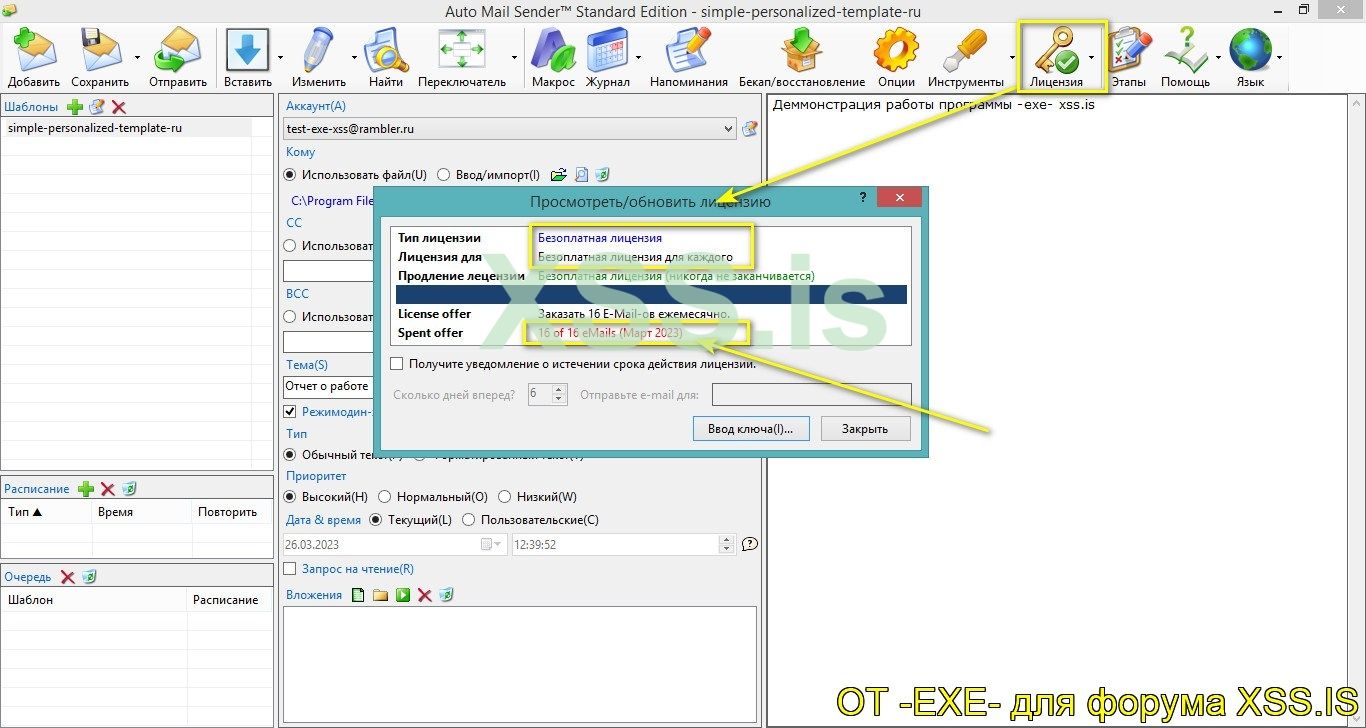Open the Опции gear icon

896,50
